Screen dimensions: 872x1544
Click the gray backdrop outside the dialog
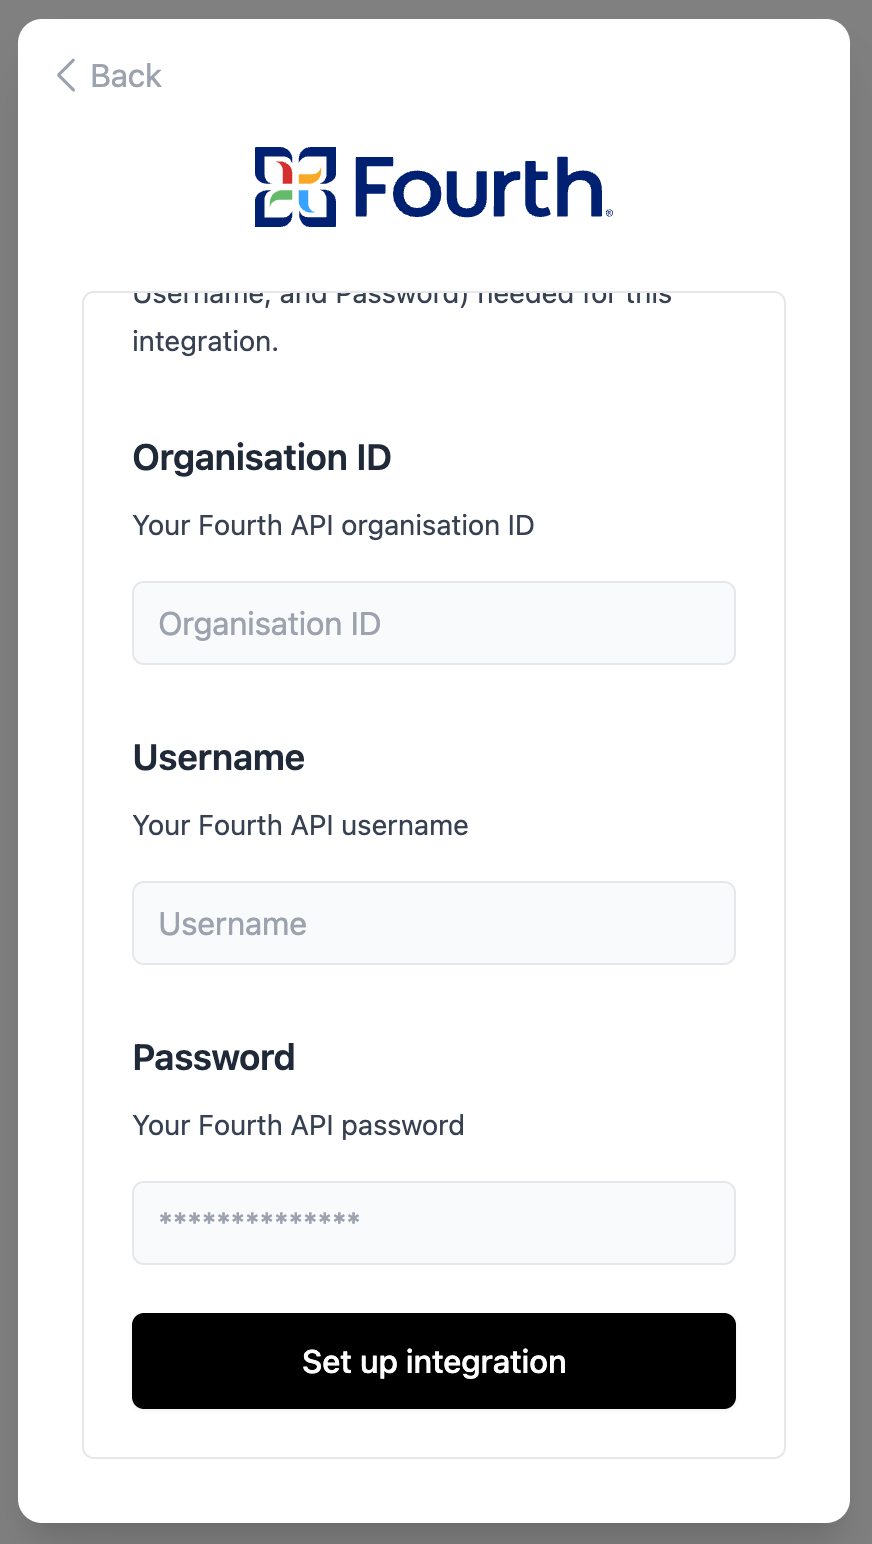pyautogui.click(x=8, y=772)
